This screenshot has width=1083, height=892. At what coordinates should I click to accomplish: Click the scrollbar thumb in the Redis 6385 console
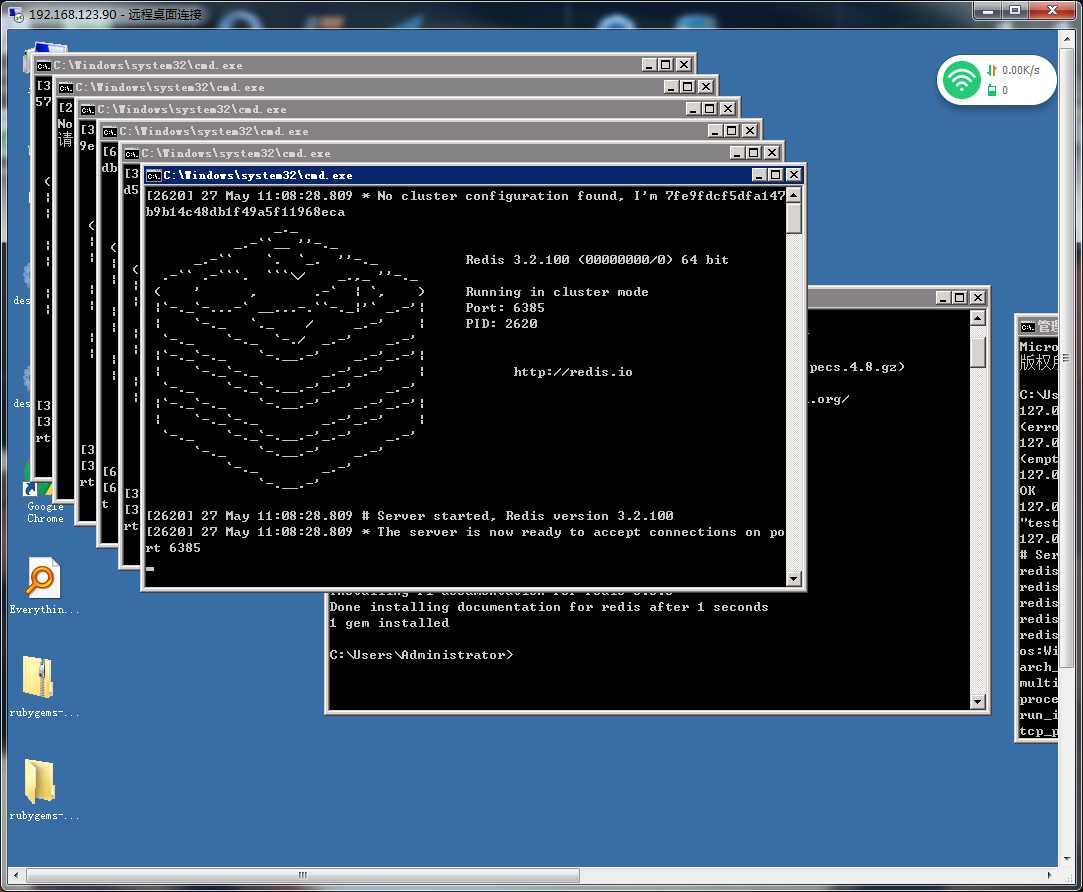(x=794, y=220)
